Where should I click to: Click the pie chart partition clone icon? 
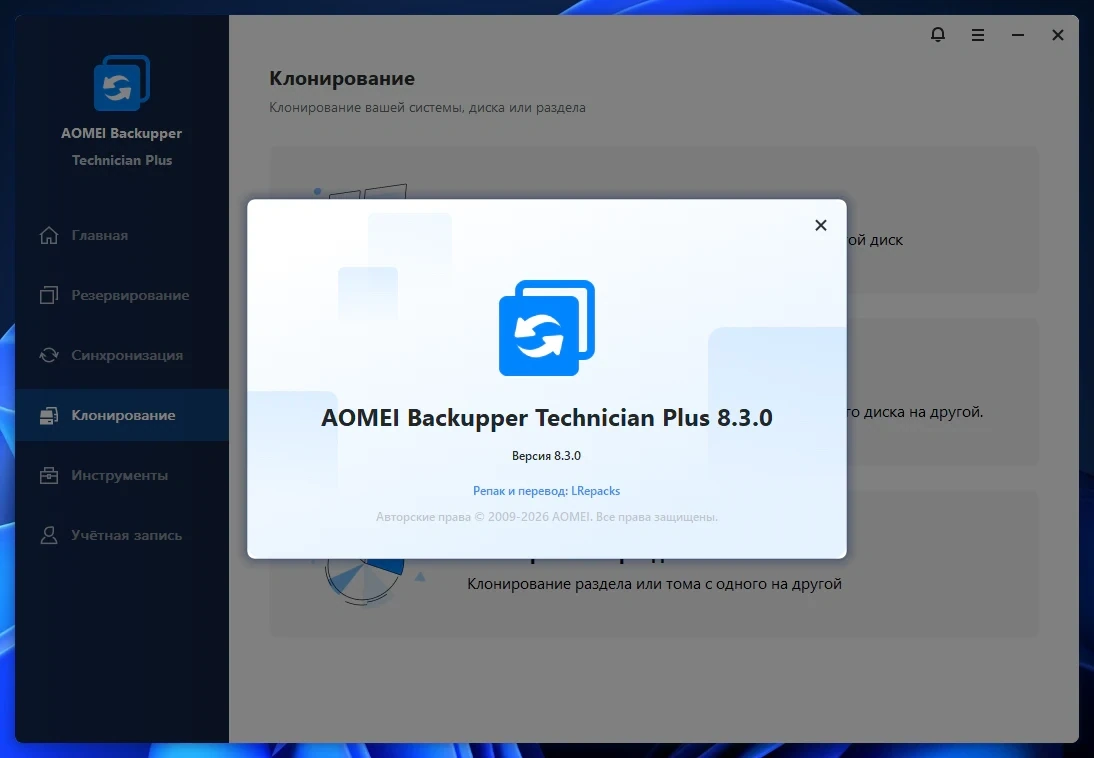(366, 581)
